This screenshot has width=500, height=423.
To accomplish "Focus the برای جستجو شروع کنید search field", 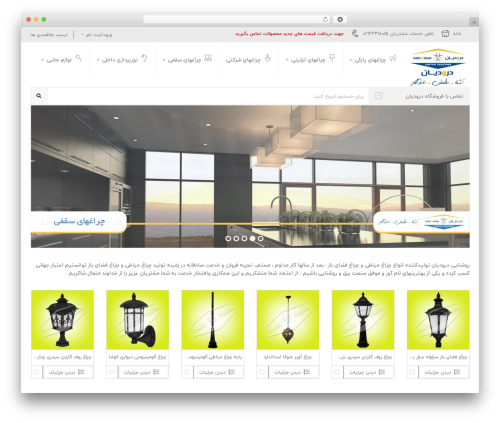I will (x=208, y=96).
